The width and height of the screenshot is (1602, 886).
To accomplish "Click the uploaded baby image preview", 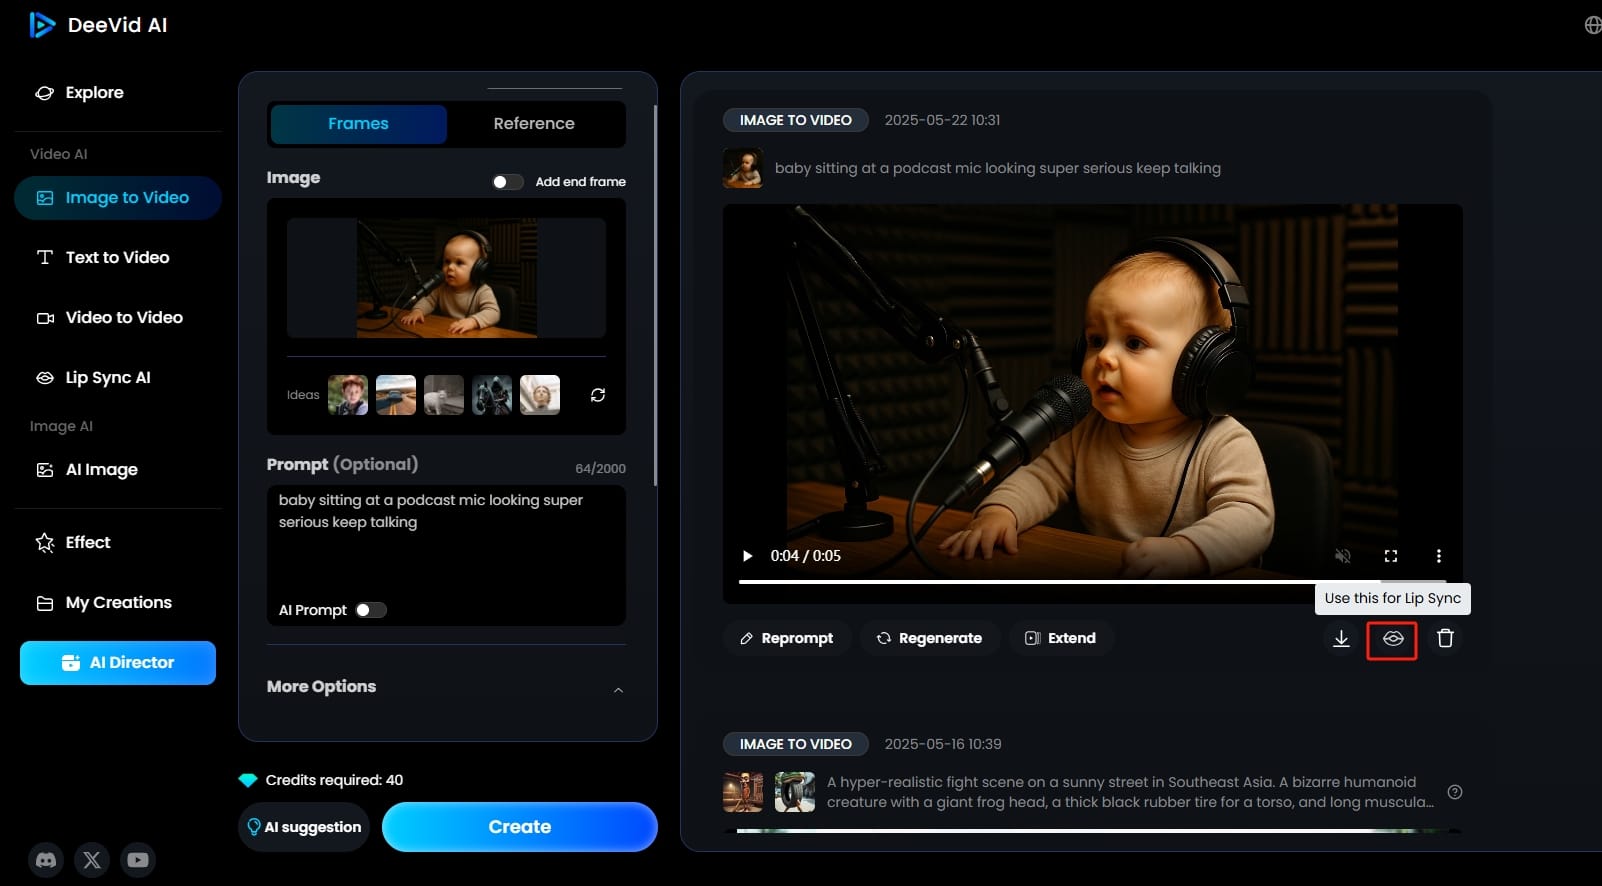I will (x=447, y=278).
